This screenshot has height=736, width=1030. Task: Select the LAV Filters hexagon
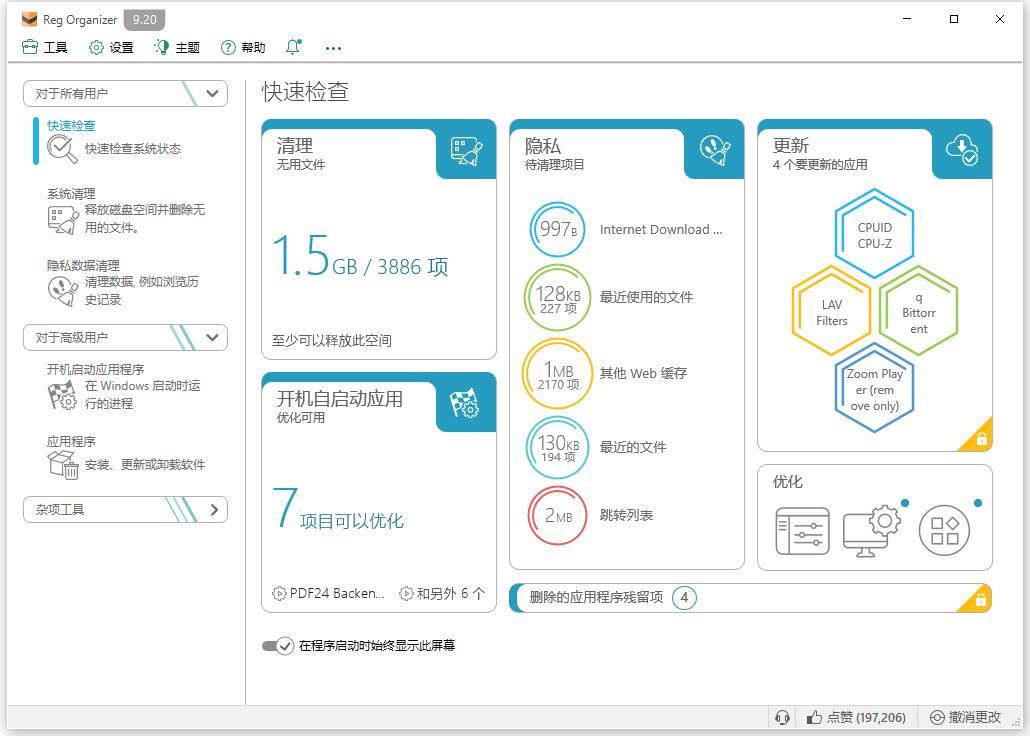click(832, 312)
